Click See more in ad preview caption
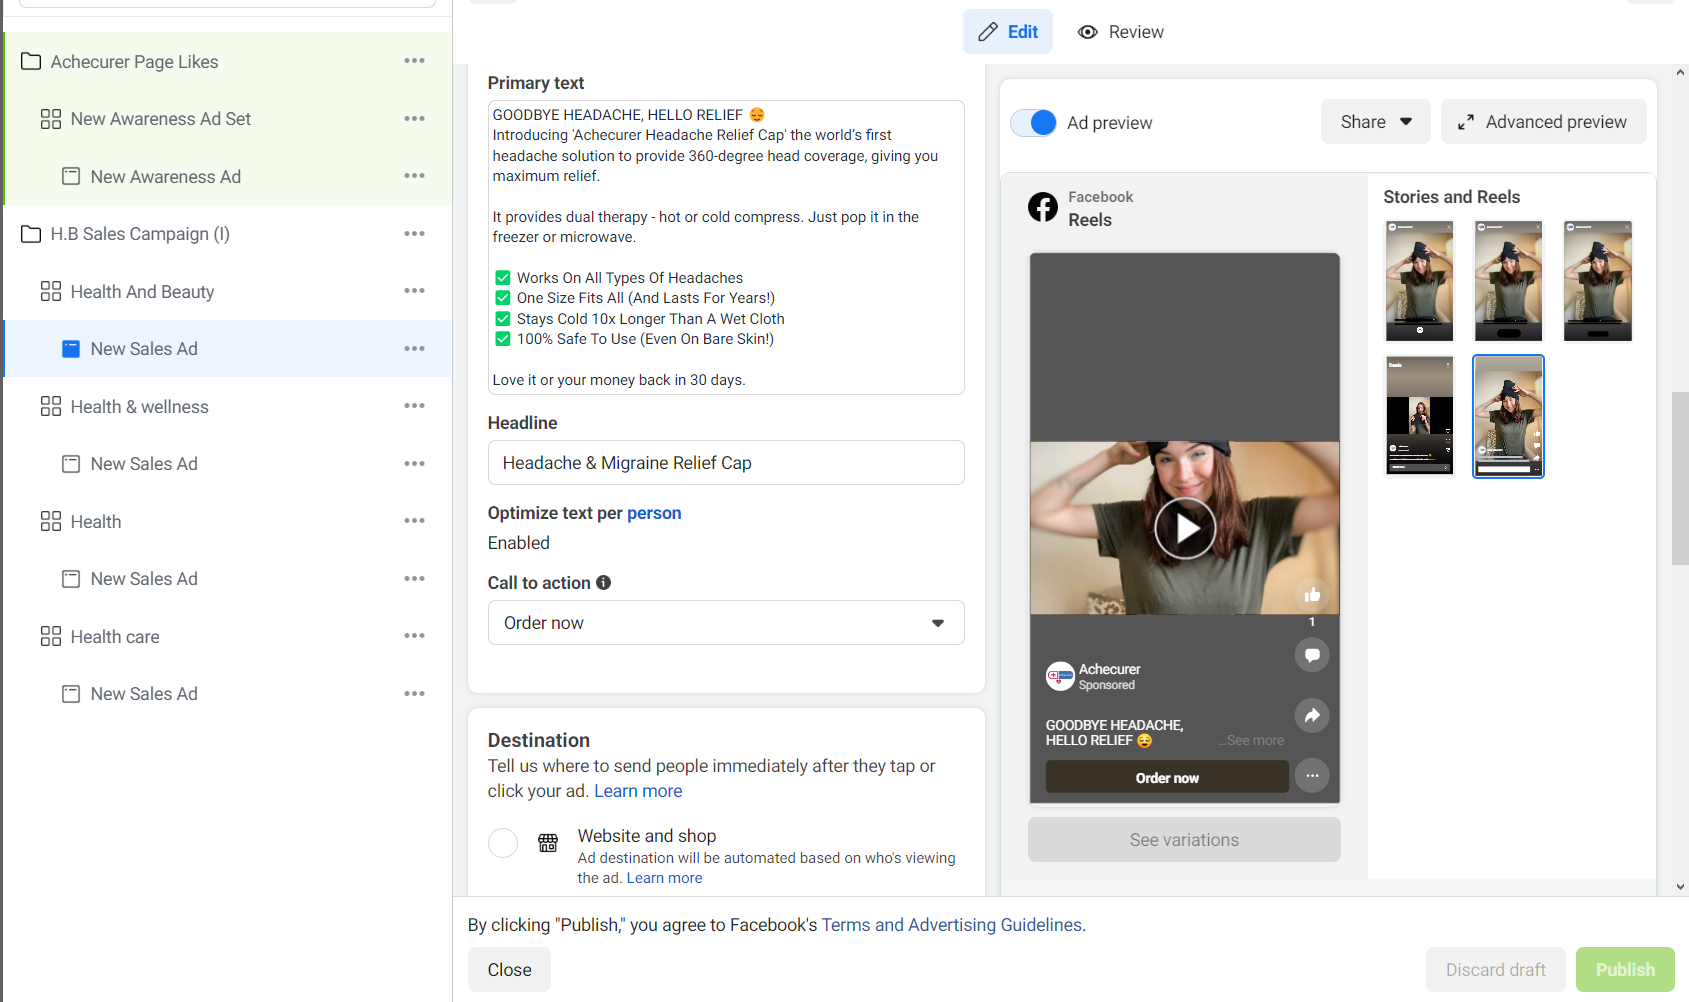 [x=1253, y=740]
